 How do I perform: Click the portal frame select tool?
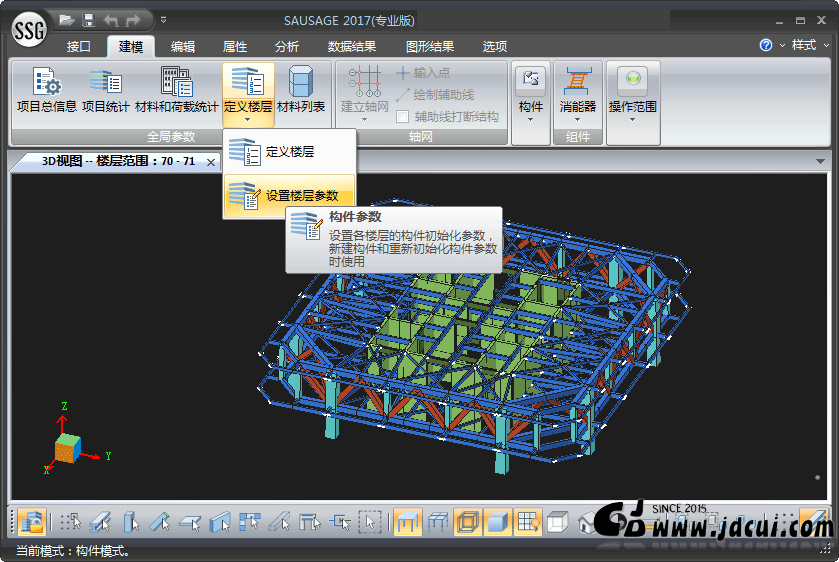pos(310,521)
